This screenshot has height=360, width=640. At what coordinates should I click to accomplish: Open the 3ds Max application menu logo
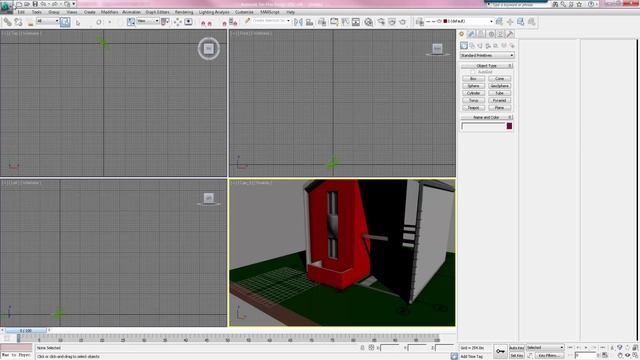click(6, 6)
